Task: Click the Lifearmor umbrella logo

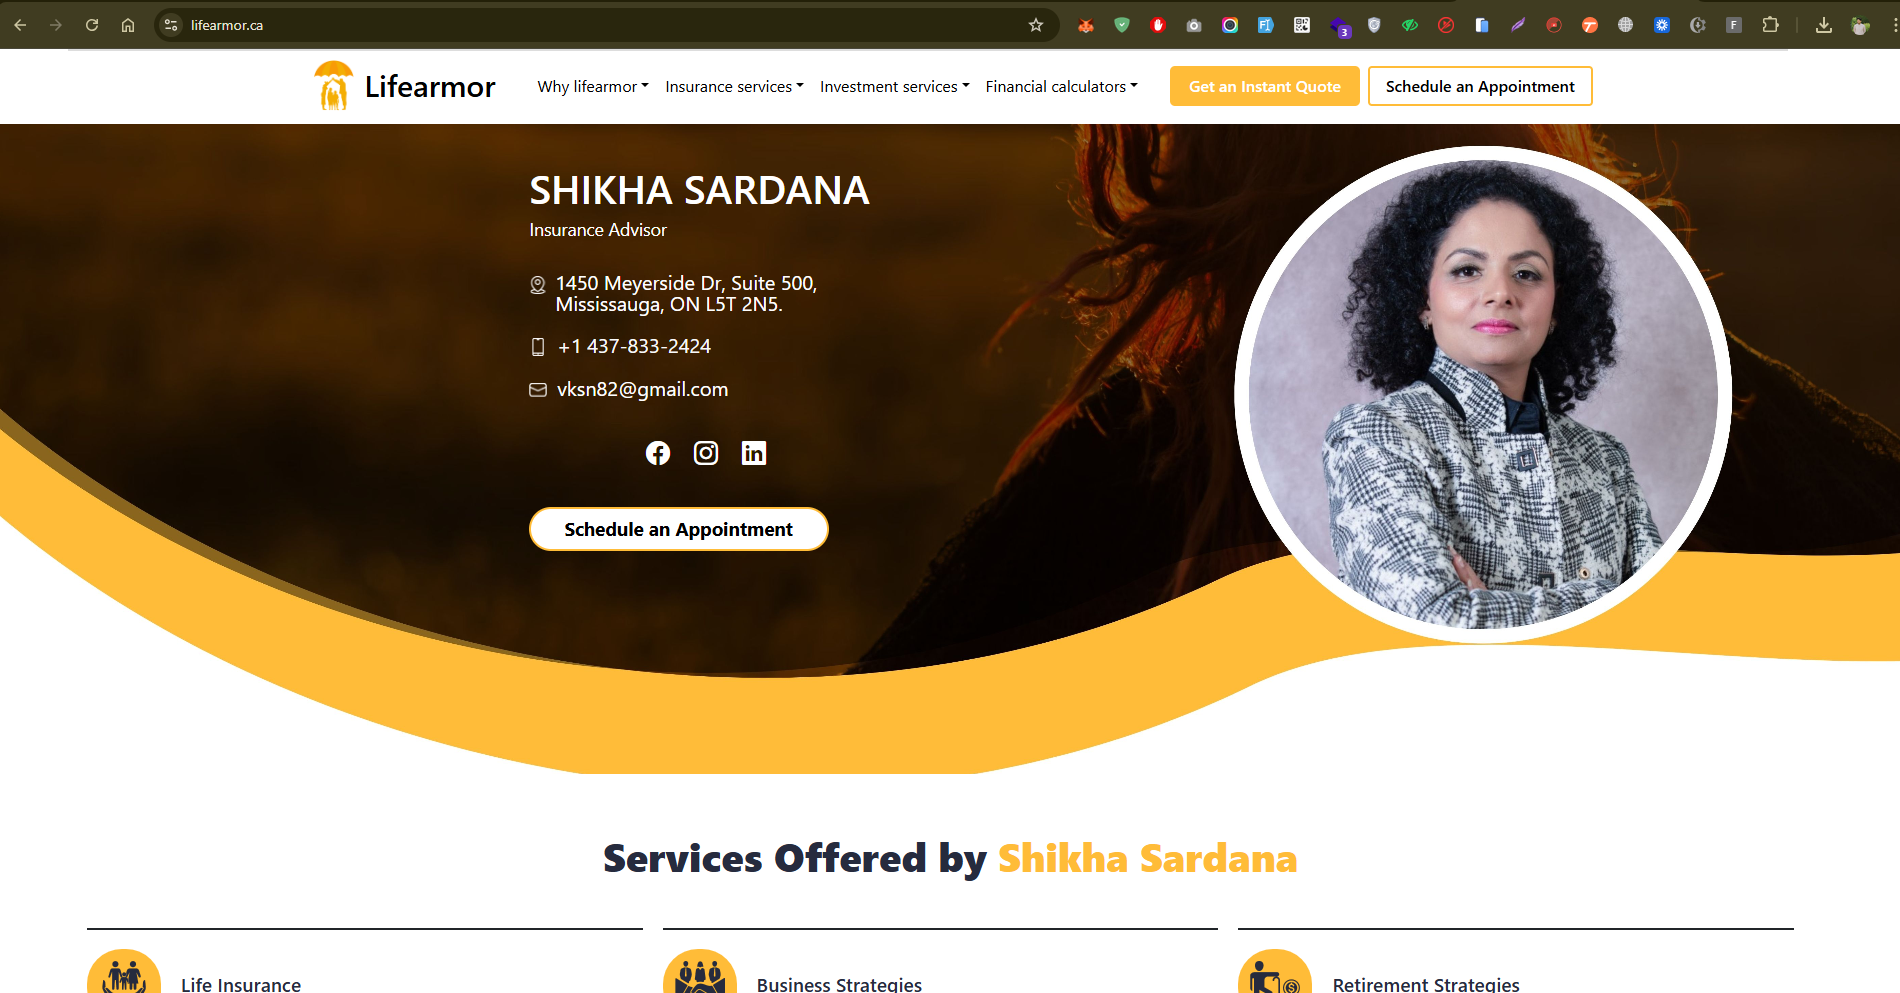Action: (x=333, y=86)
